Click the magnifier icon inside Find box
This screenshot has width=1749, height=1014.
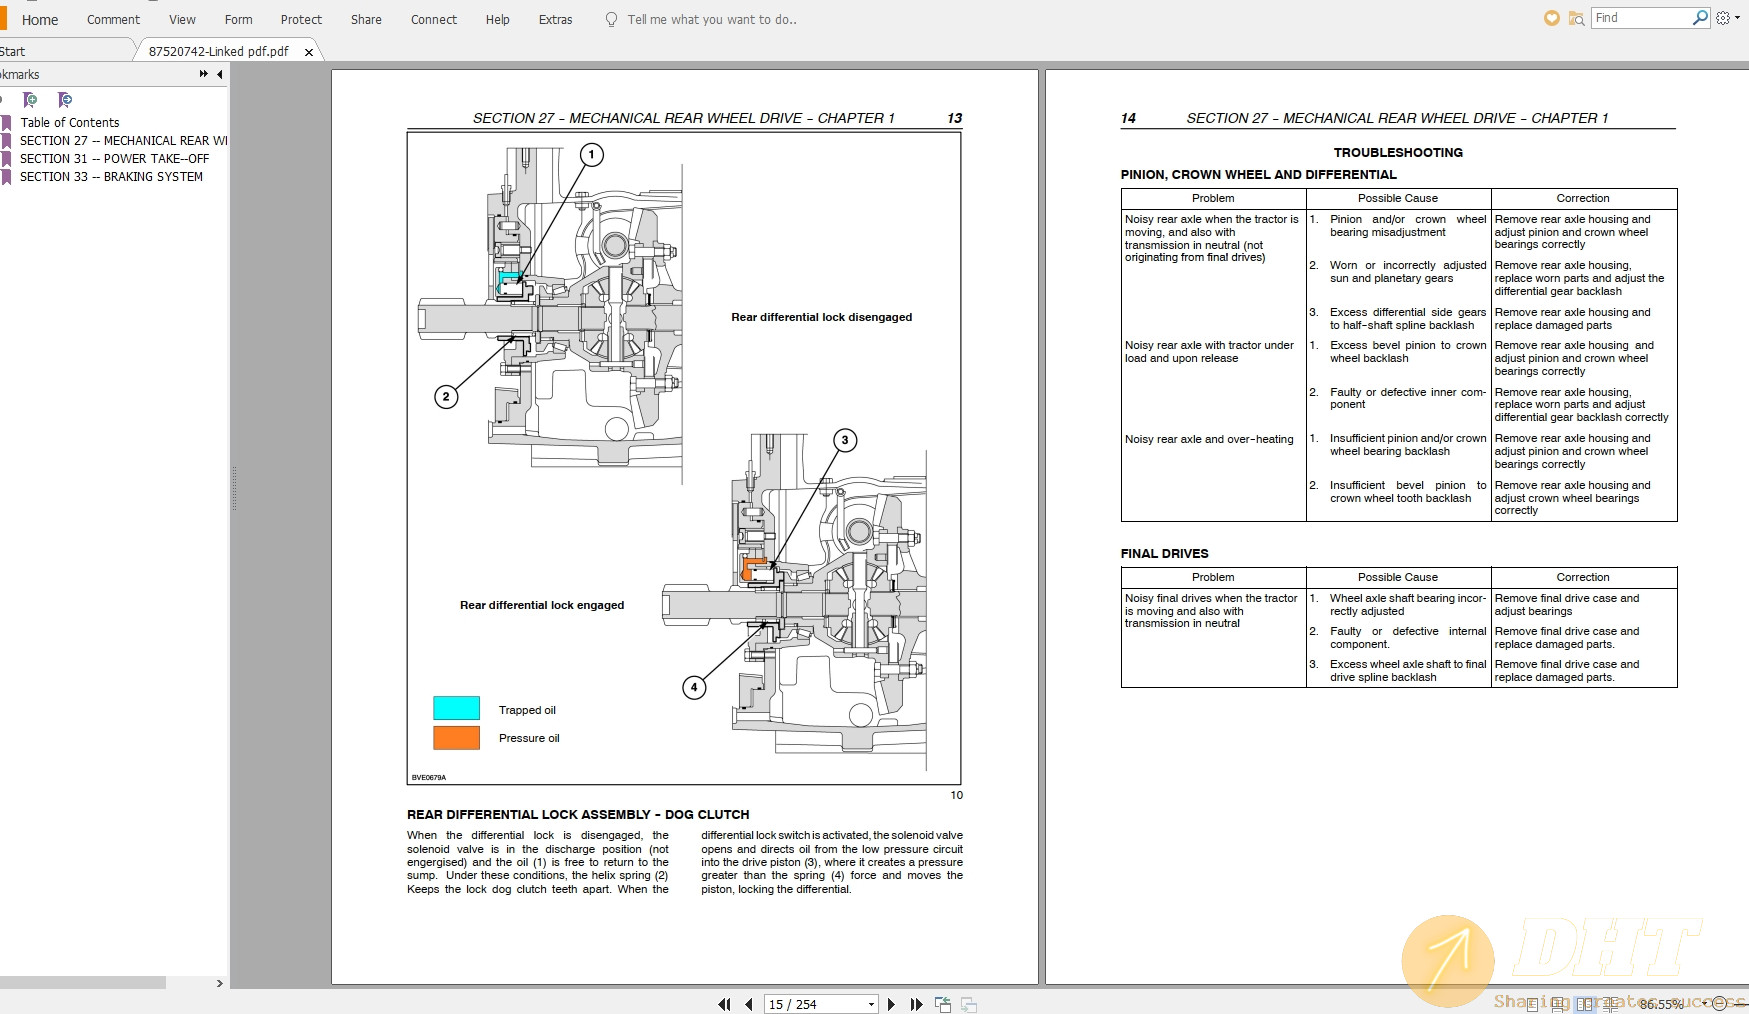1700,17
